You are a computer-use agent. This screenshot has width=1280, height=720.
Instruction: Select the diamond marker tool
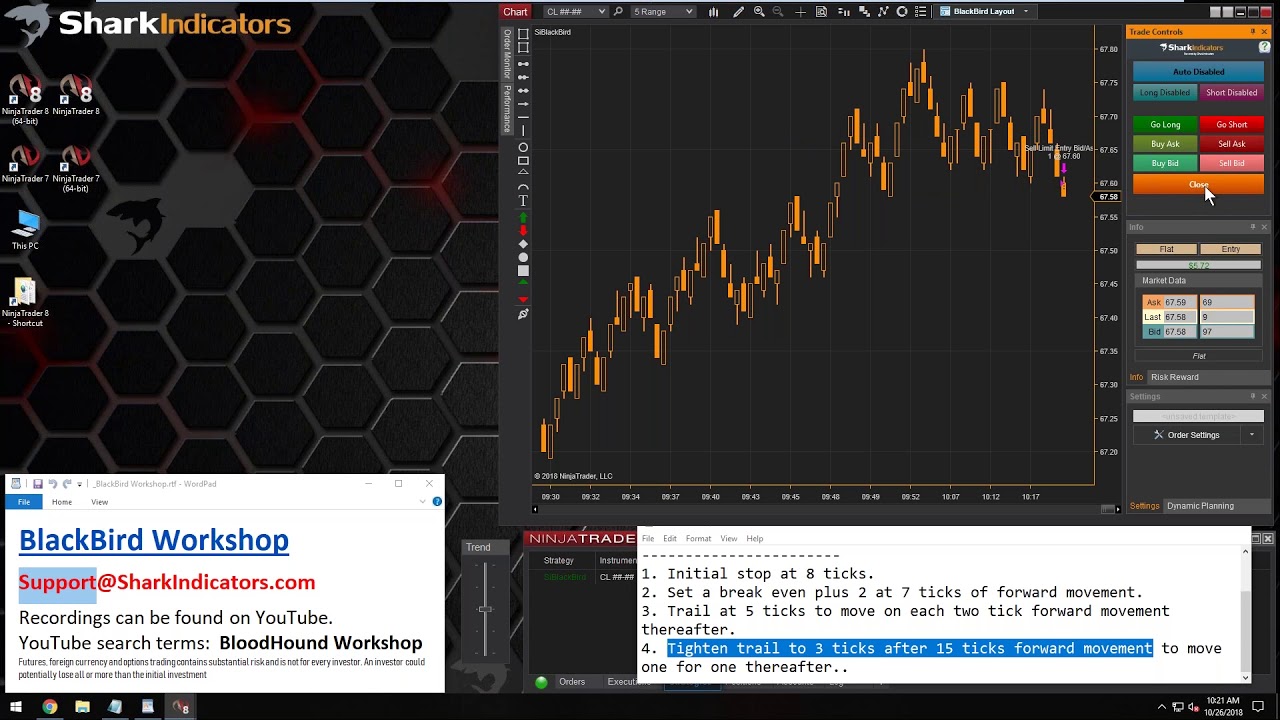pyautogui.click(x=523, y=244)
